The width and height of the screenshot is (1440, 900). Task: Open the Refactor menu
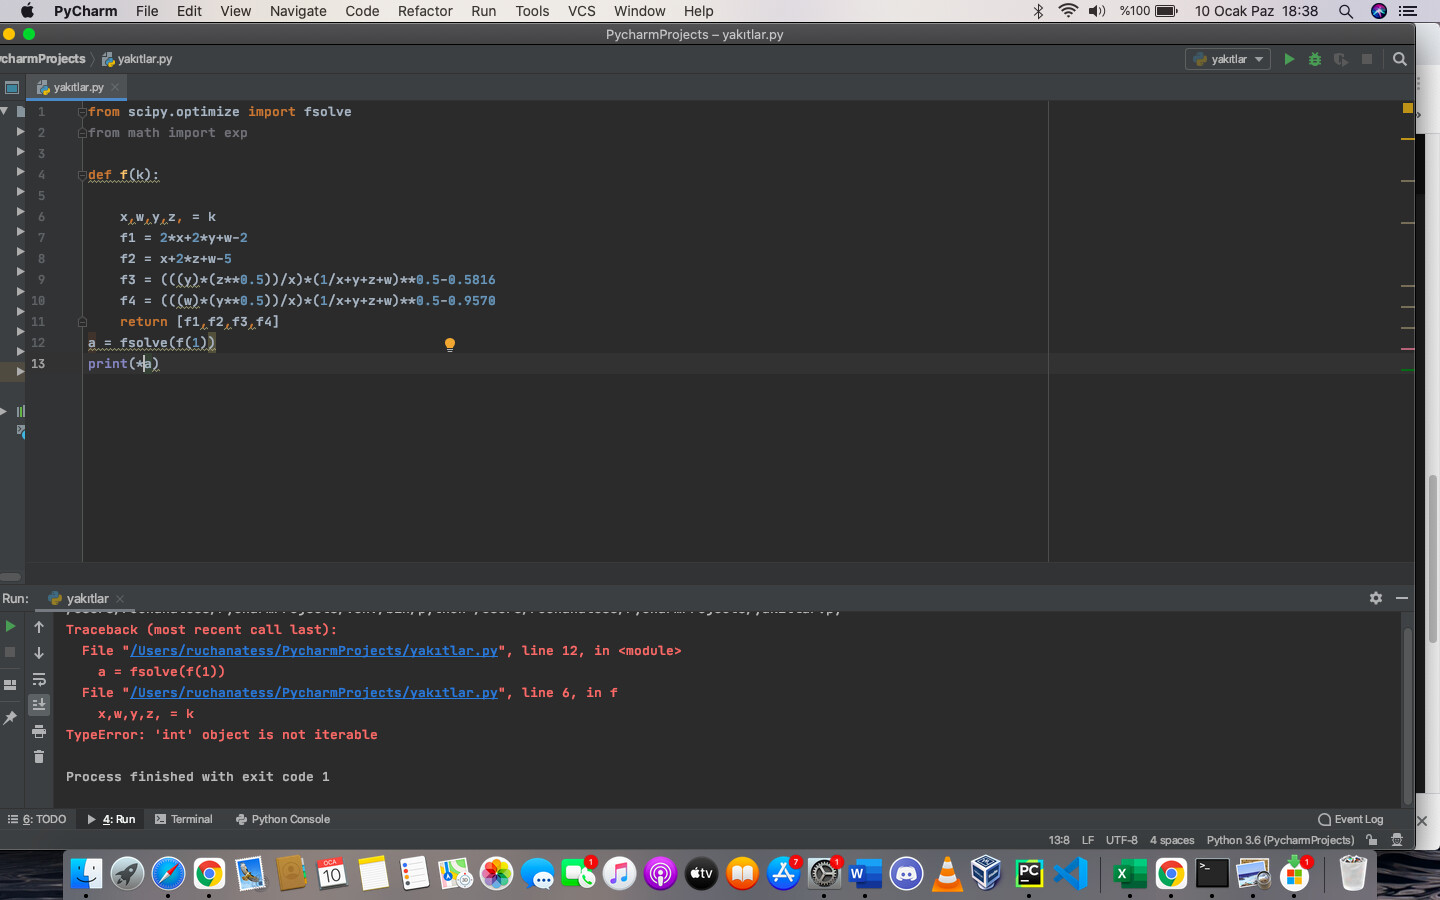(x=425, y=11)
